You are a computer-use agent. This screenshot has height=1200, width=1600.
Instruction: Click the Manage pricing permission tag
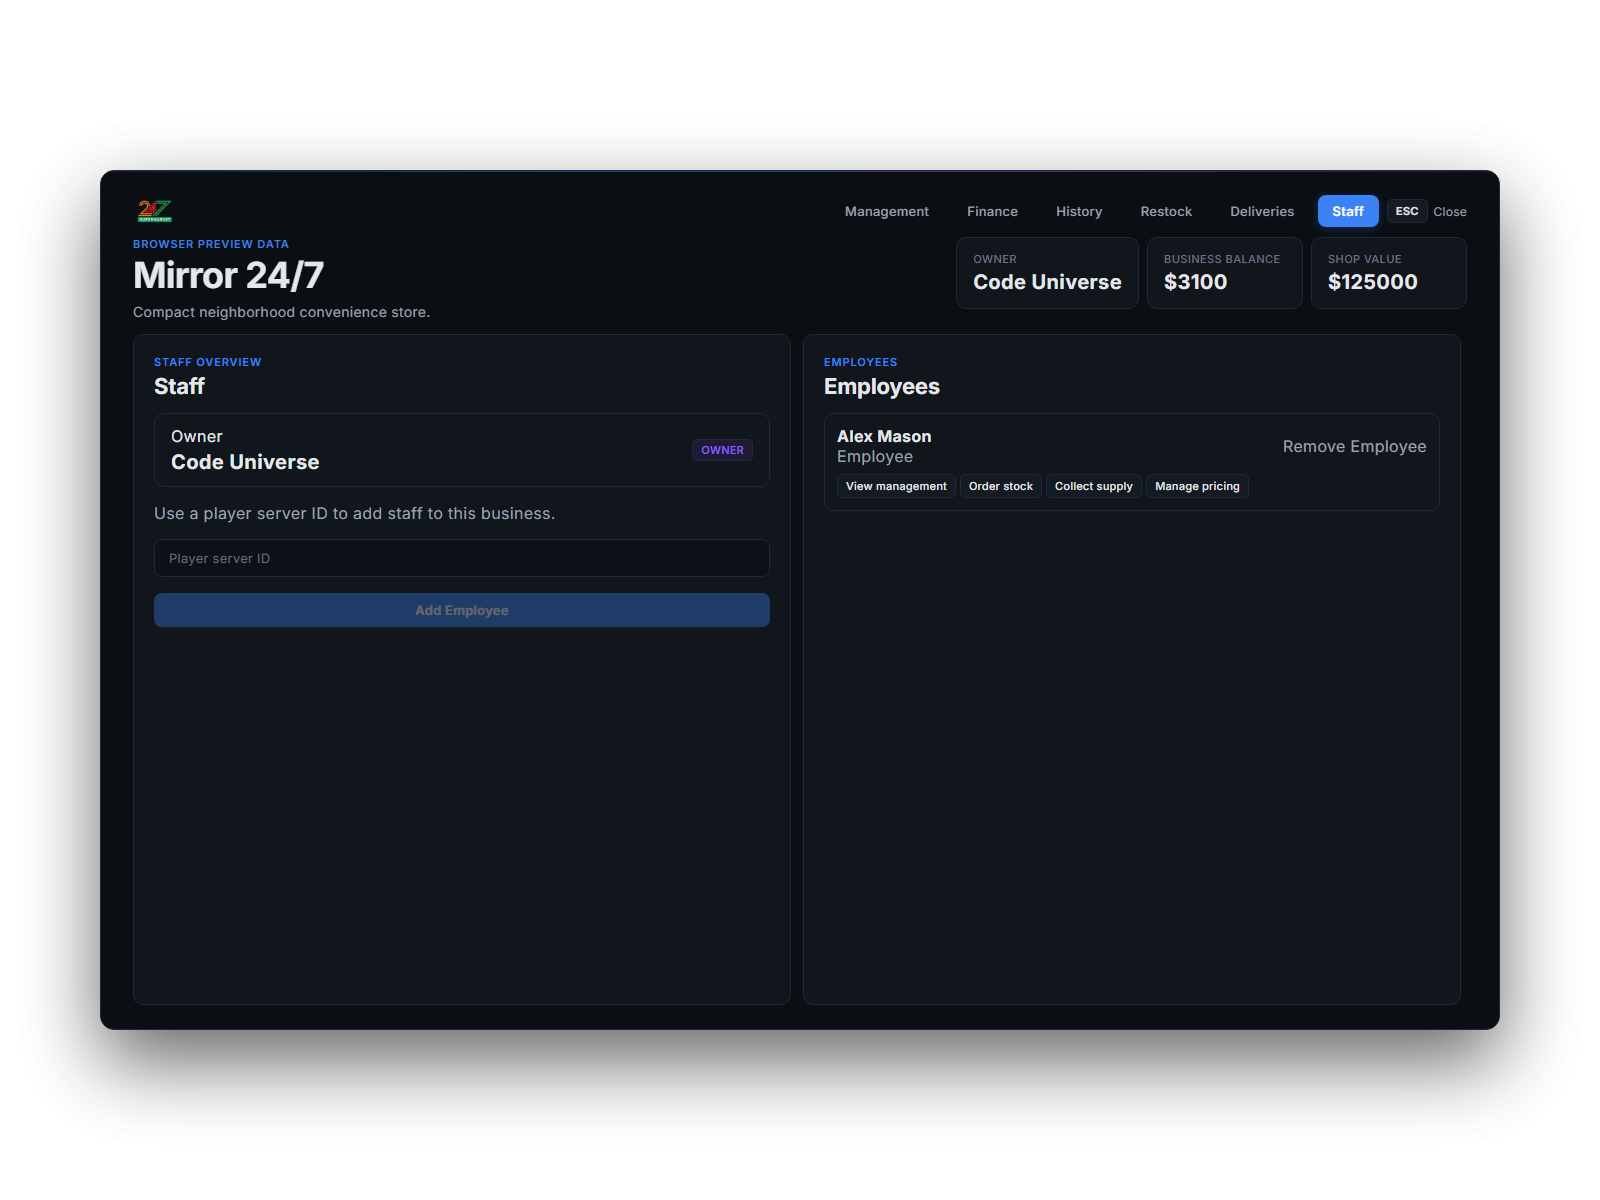[x=1197, y=486]
